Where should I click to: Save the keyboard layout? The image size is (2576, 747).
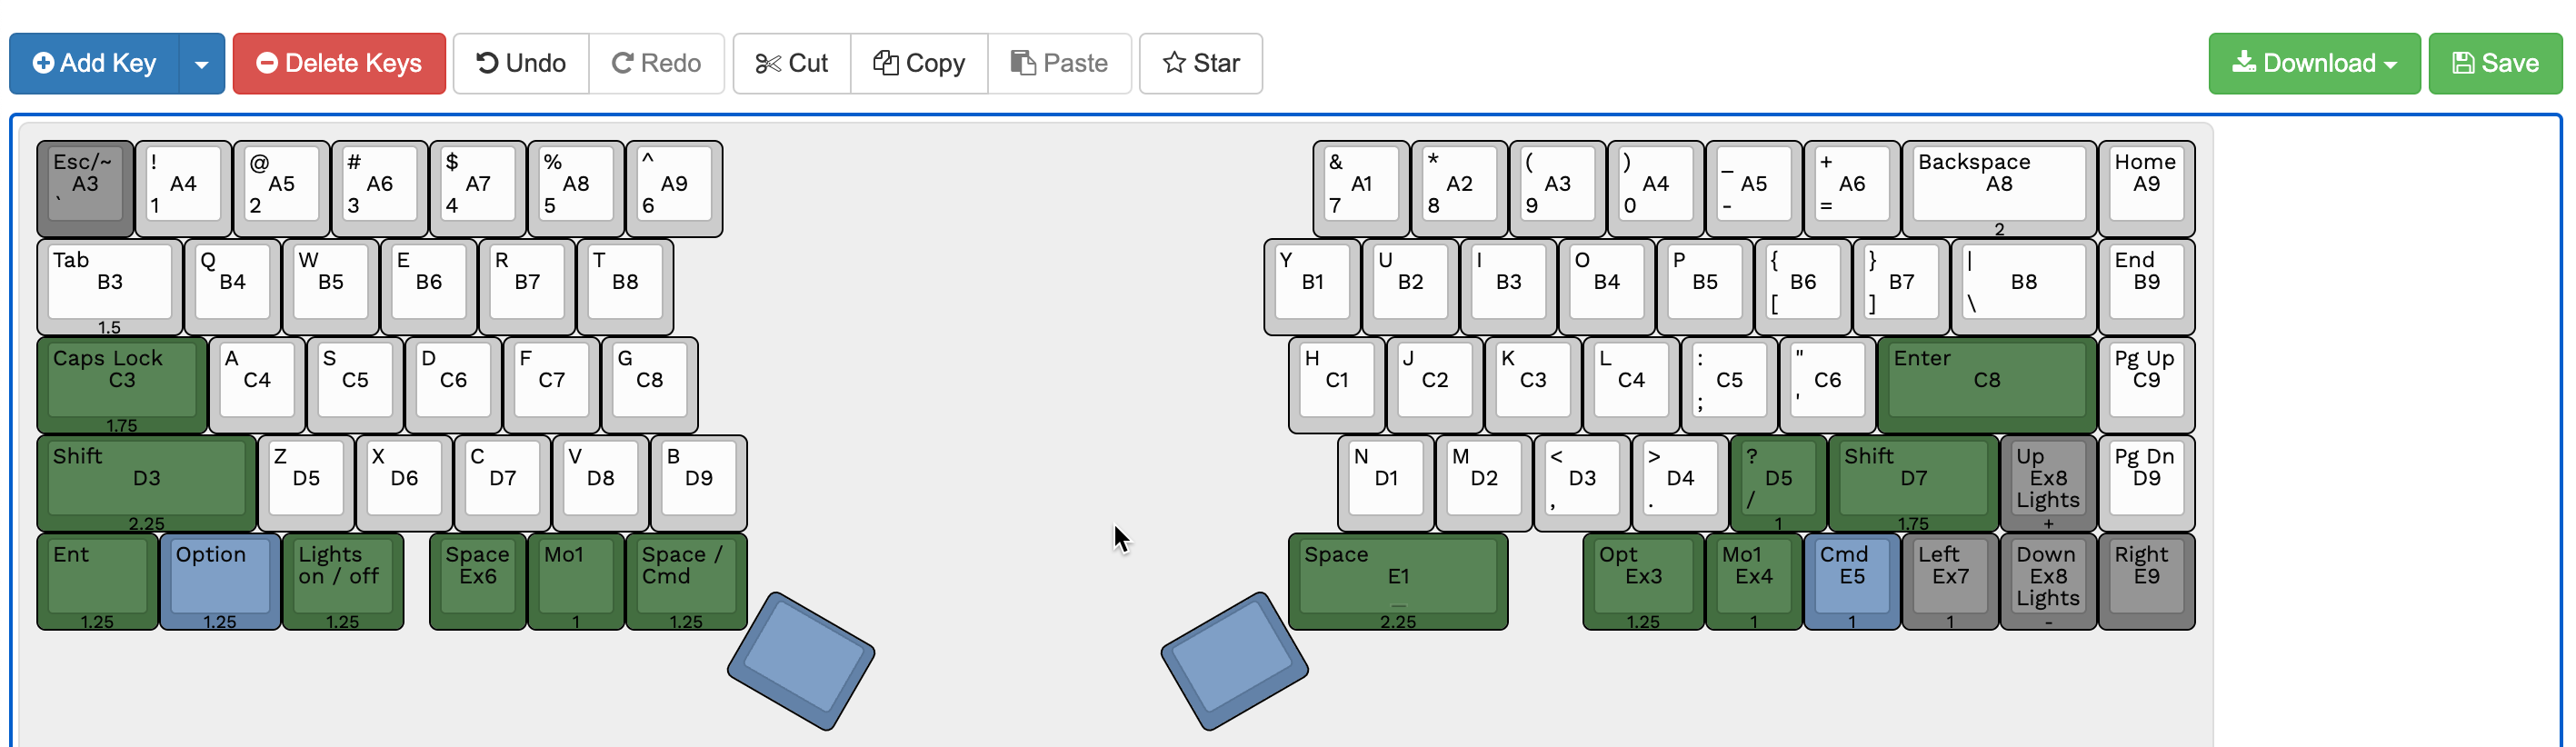pyautogui.click(x=2495, y=63)
